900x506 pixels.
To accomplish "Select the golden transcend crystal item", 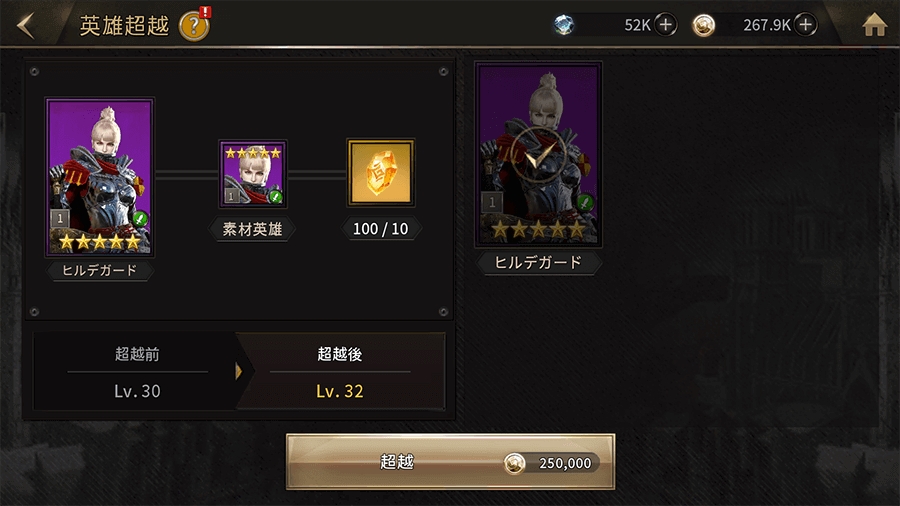I will [x=381, y=173].
